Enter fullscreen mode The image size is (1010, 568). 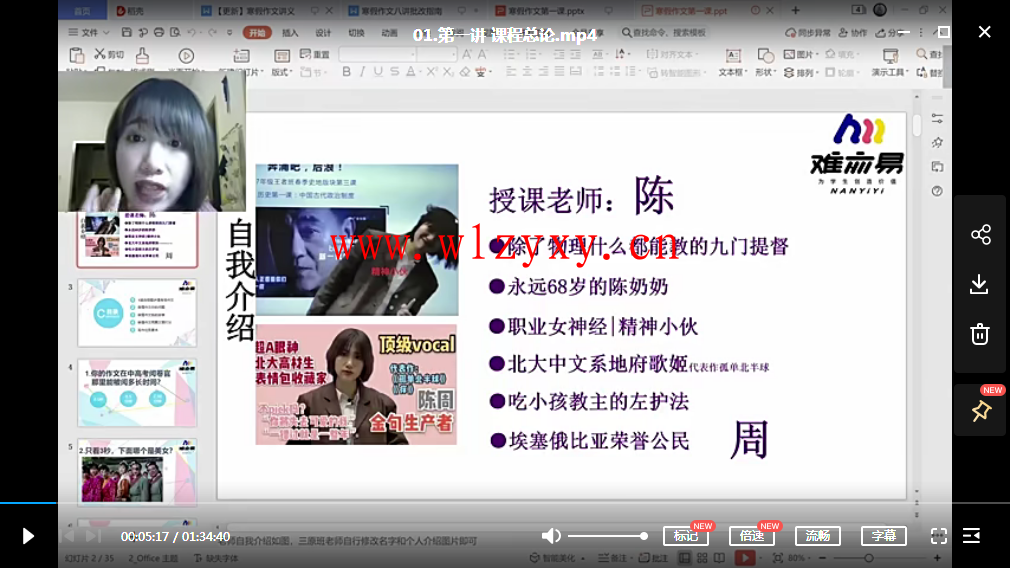939,536
